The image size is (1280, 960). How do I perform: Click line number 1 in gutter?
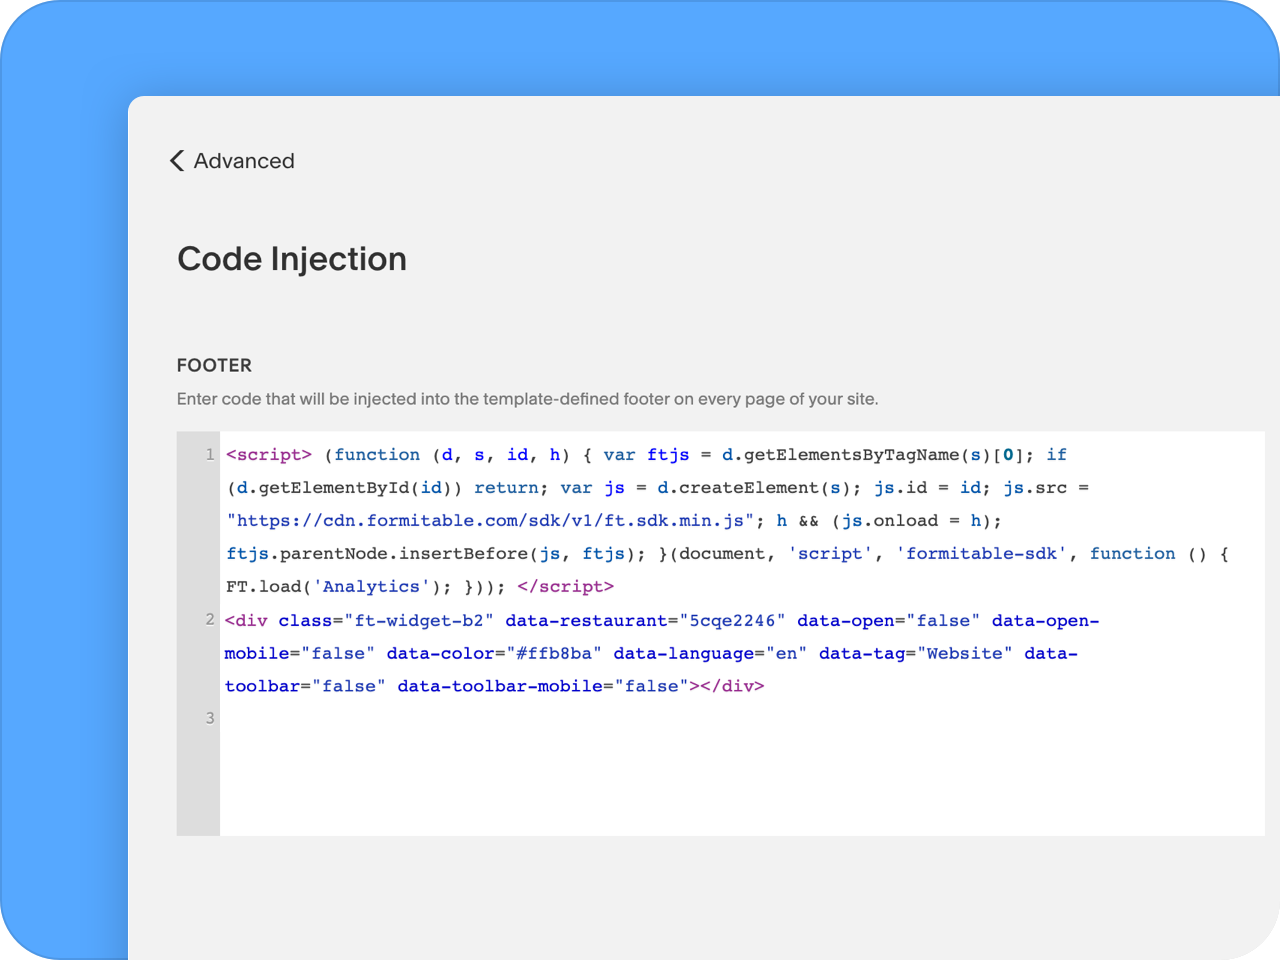click(209, 454)
